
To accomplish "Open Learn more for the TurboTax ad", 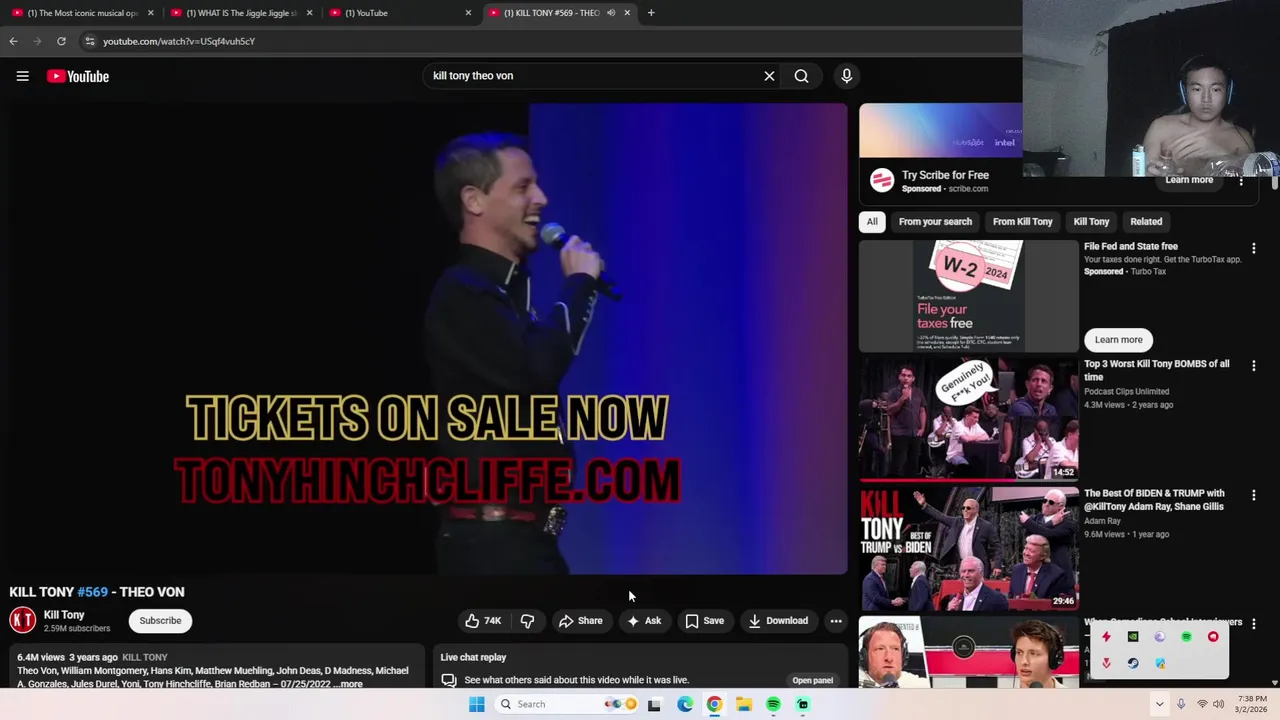I will pos(1118,340).
